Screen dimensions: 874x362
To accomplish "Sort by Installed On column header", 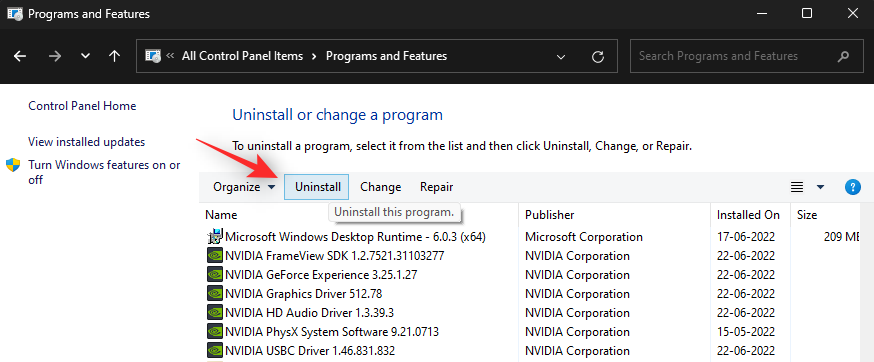I will (x=748, y=215).
